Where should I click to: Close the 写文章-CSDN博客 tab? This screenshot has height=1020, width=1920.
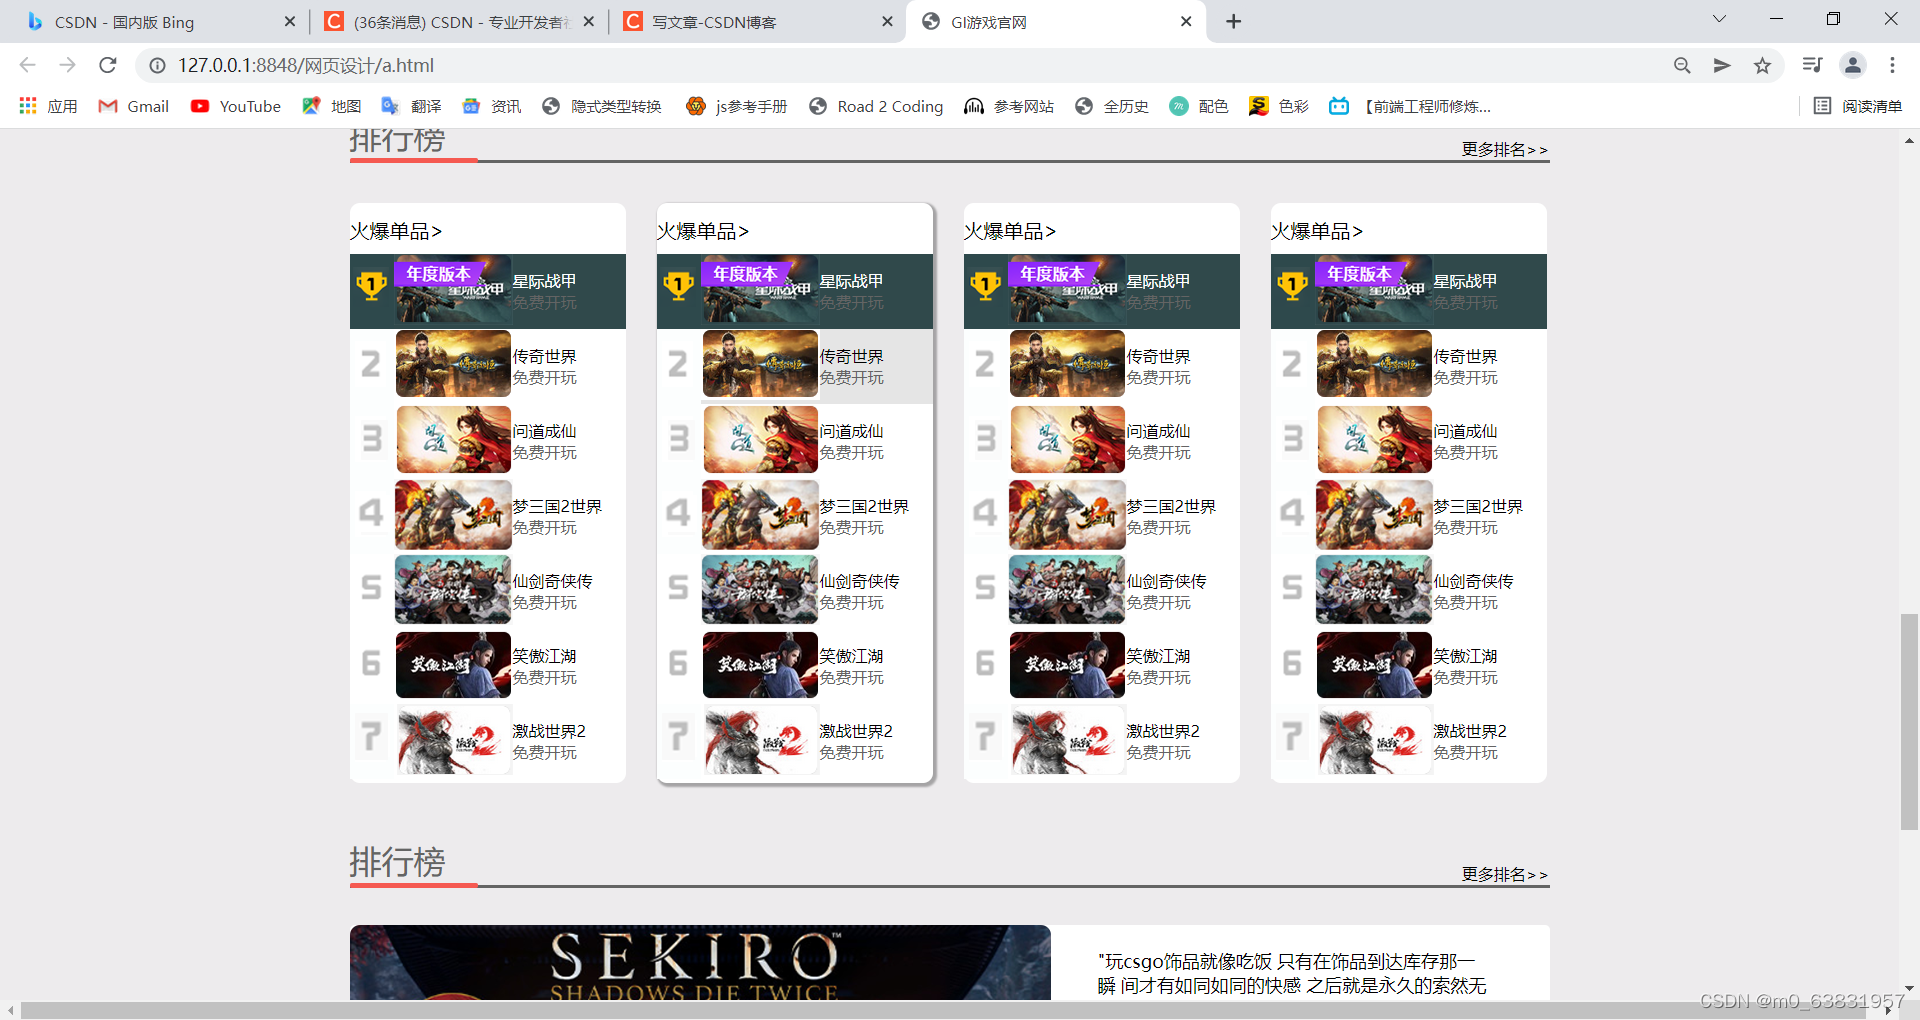point(887,21)
